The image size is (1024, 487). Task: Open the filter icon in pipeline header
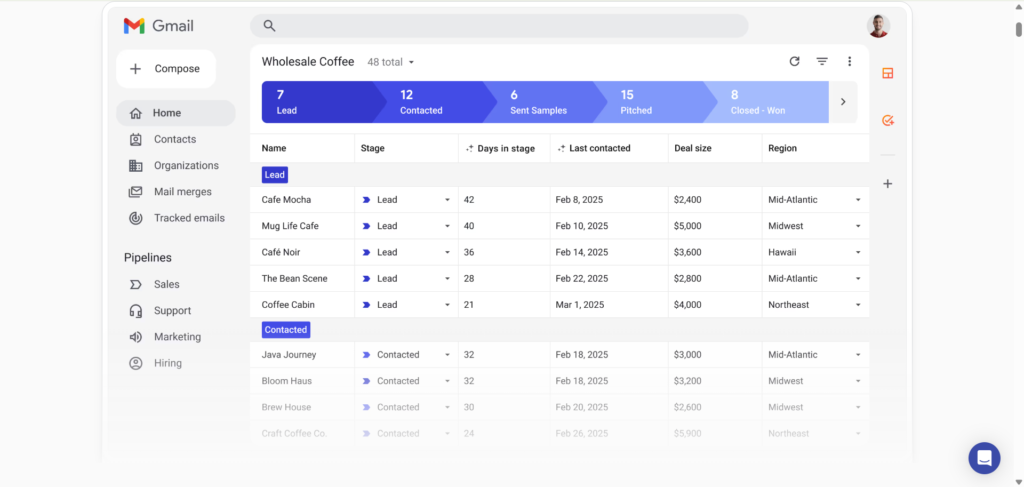pyautogui.click(x=822, y=61)
